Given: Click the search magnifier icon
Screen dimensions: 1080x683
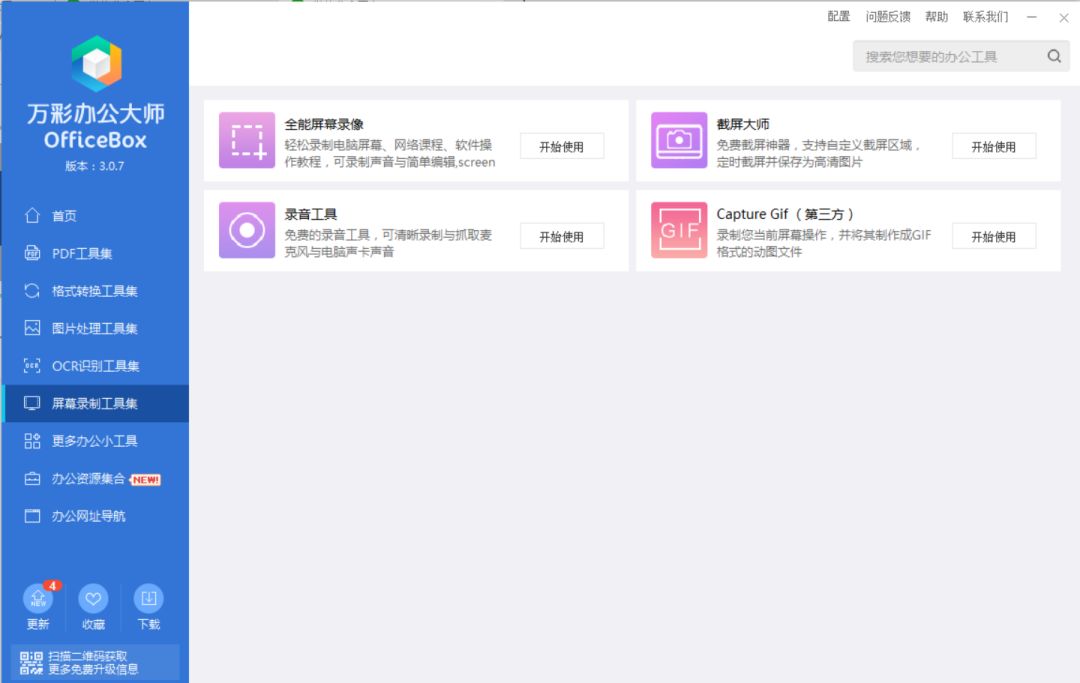Looking at the screenshot, I should pyautogui.click(x=1054, y=56).
